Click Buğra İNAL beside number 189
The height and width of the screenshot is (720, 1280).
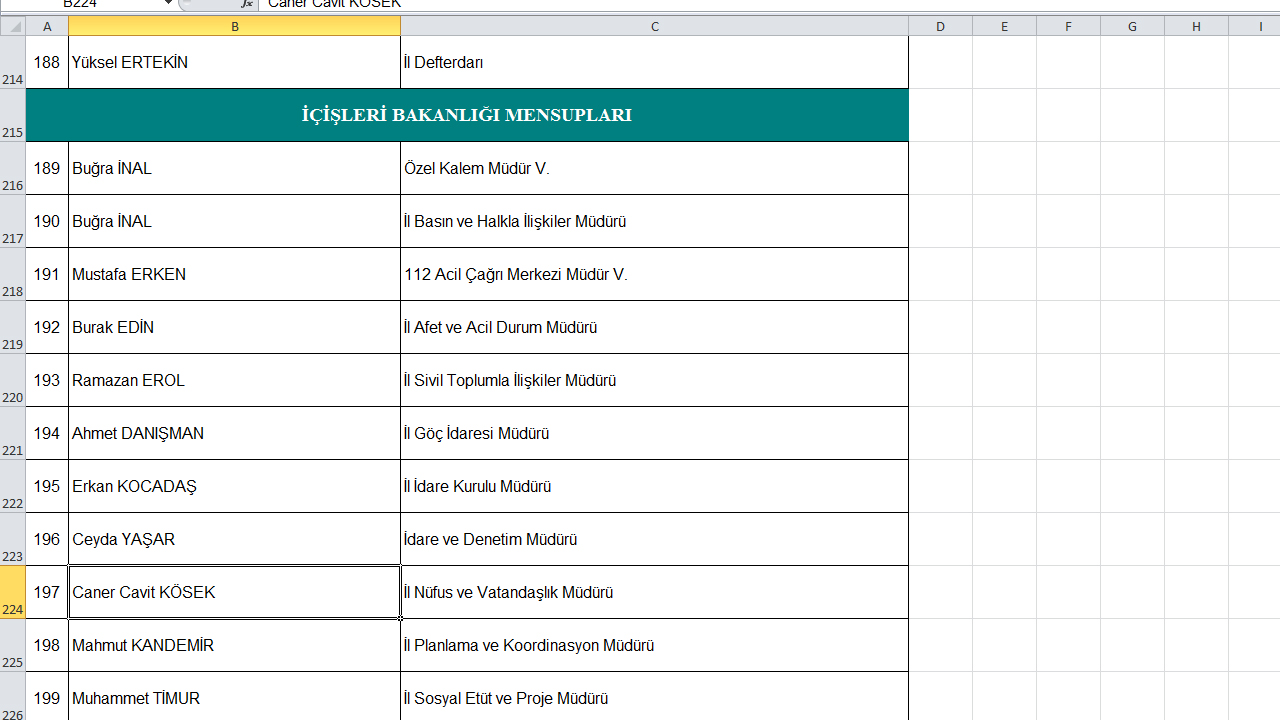click(234, 168)
